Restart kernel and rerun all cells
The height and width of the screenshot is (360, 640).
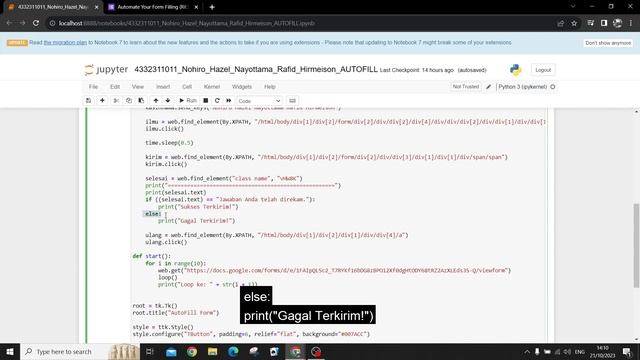229,100
